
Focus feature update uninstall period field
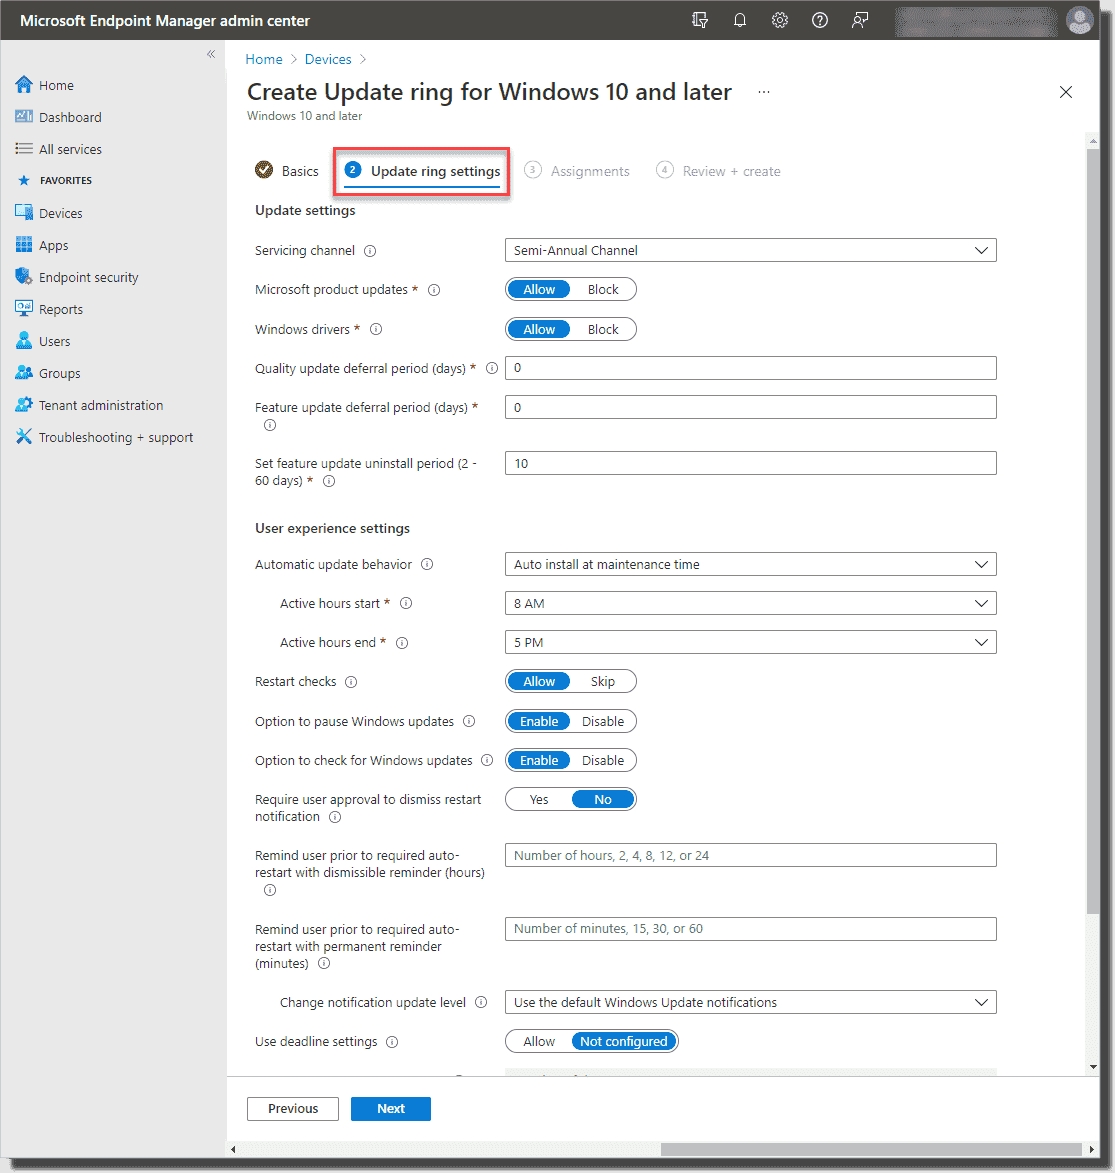[751, 463]
